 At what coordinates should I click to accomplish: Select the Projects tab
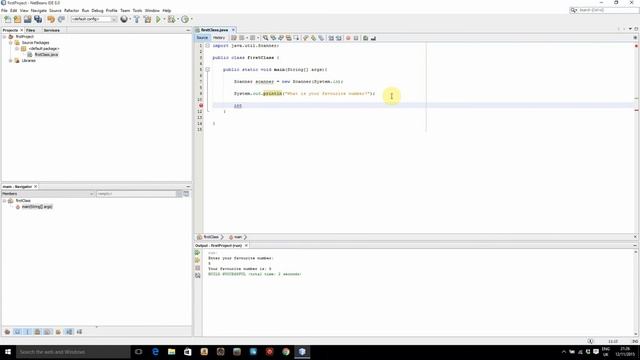point(10,30)
